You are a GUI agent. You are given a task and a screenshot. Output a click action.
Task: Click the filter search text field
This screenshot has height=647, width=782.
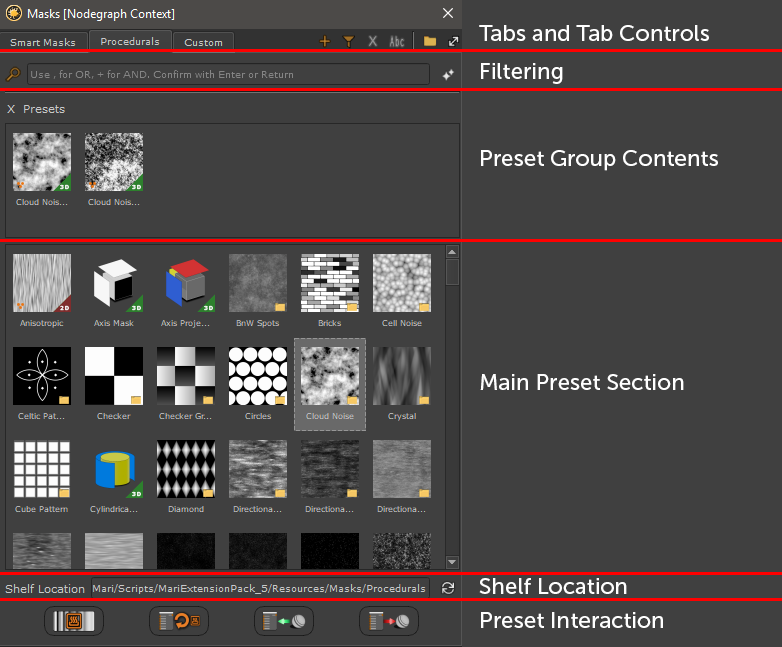coord(228,75)
